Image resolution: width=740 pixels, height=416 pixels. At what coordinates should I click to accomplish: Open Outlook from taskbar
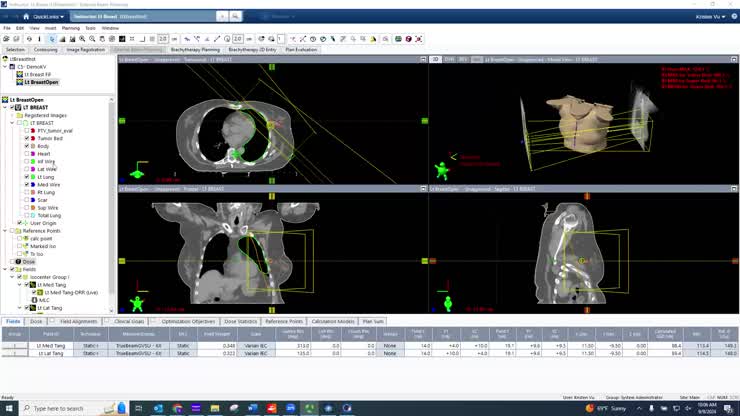pyautogui.click(x=158, y=408)
